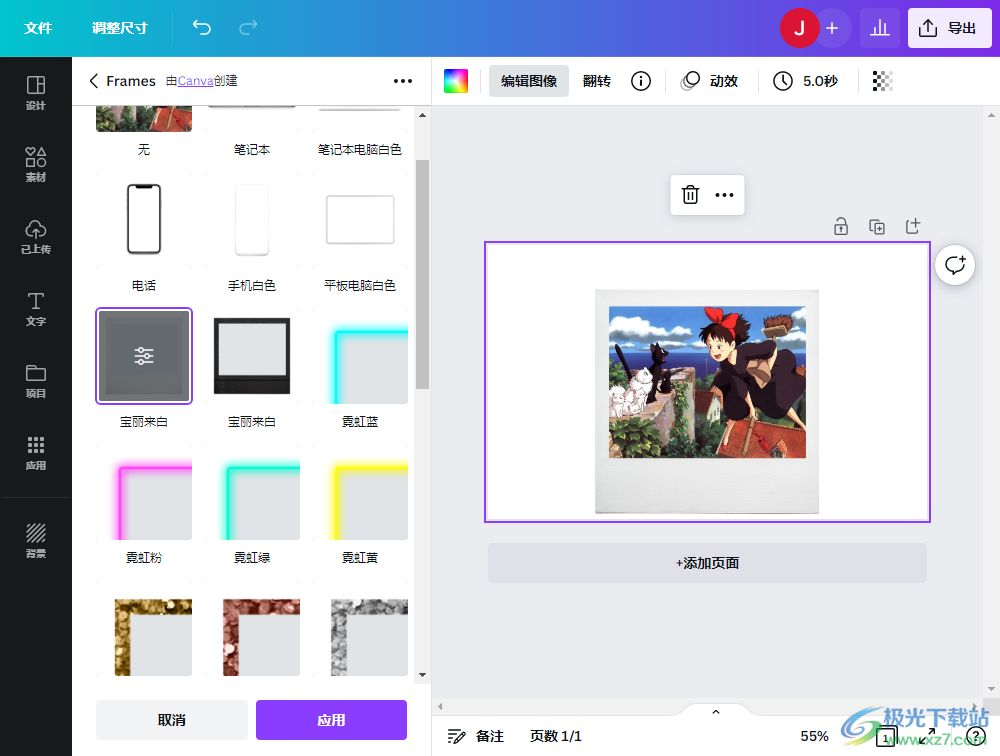
Task: Open the 已上传 (Uploads) sidebar panel
Action: pyautogui.click(x=36, y=237)
